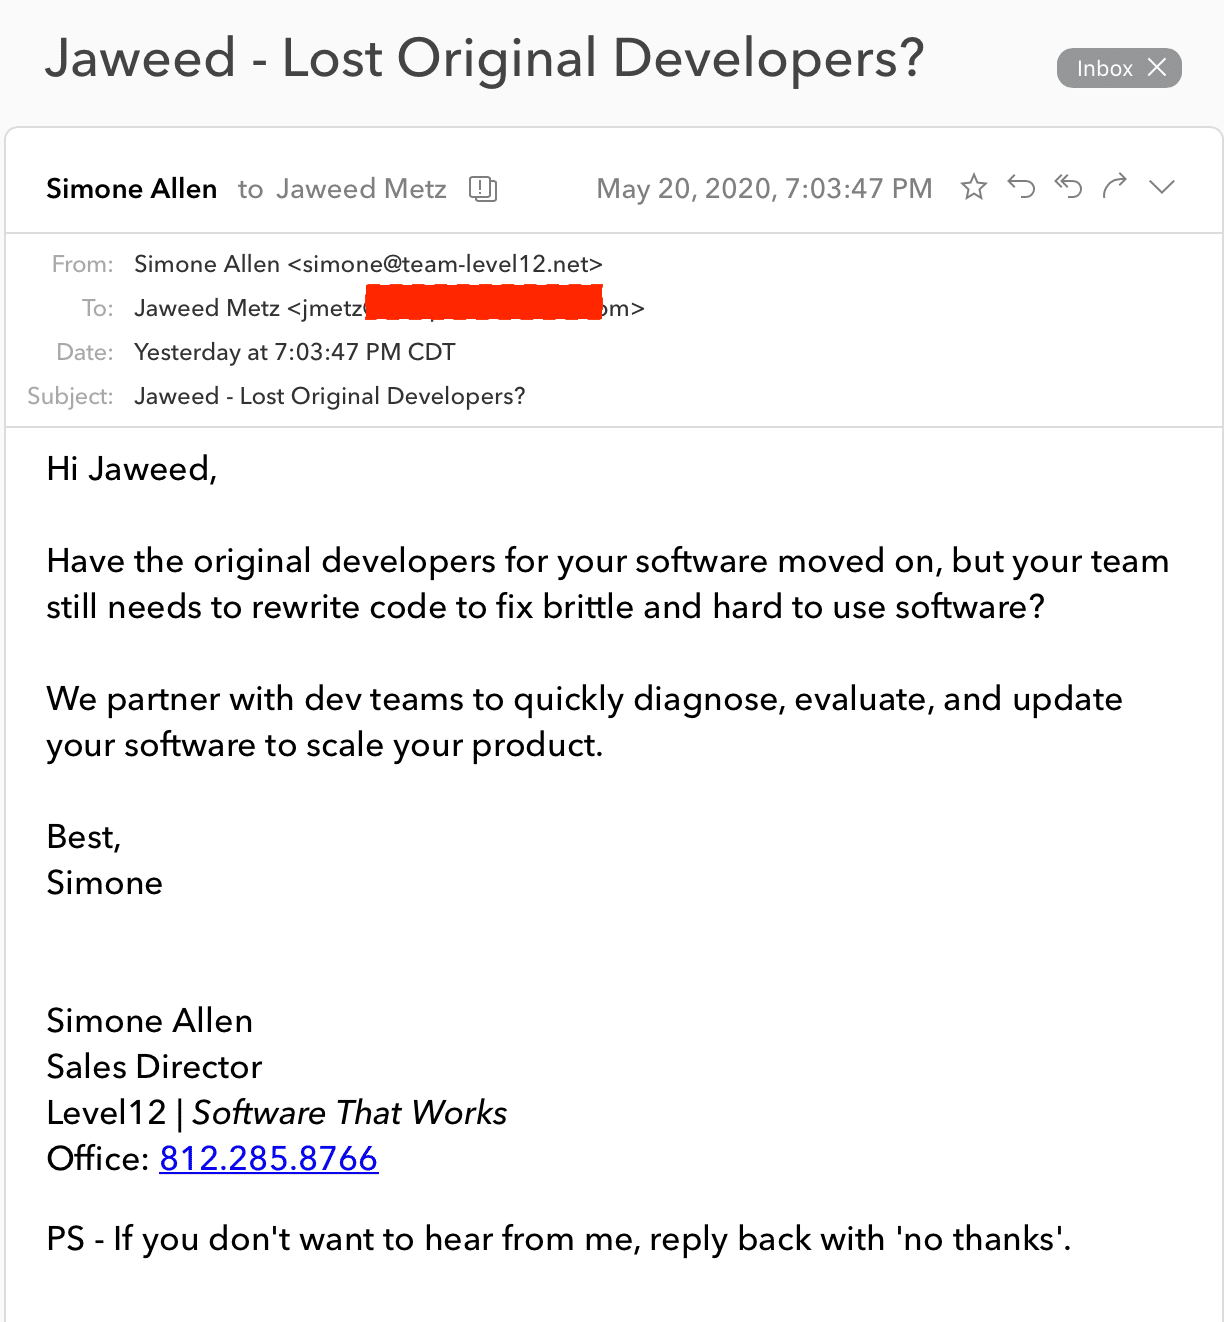Image resolution: width=1224 pixels, height=1322 pixels.
Task: Click the Subject line in header details
Action: click(329, 396)
